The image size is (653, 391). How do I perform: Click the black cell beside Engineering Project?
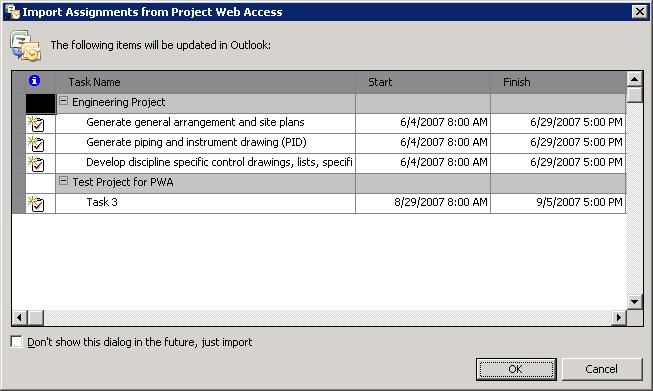click(40, 104)
